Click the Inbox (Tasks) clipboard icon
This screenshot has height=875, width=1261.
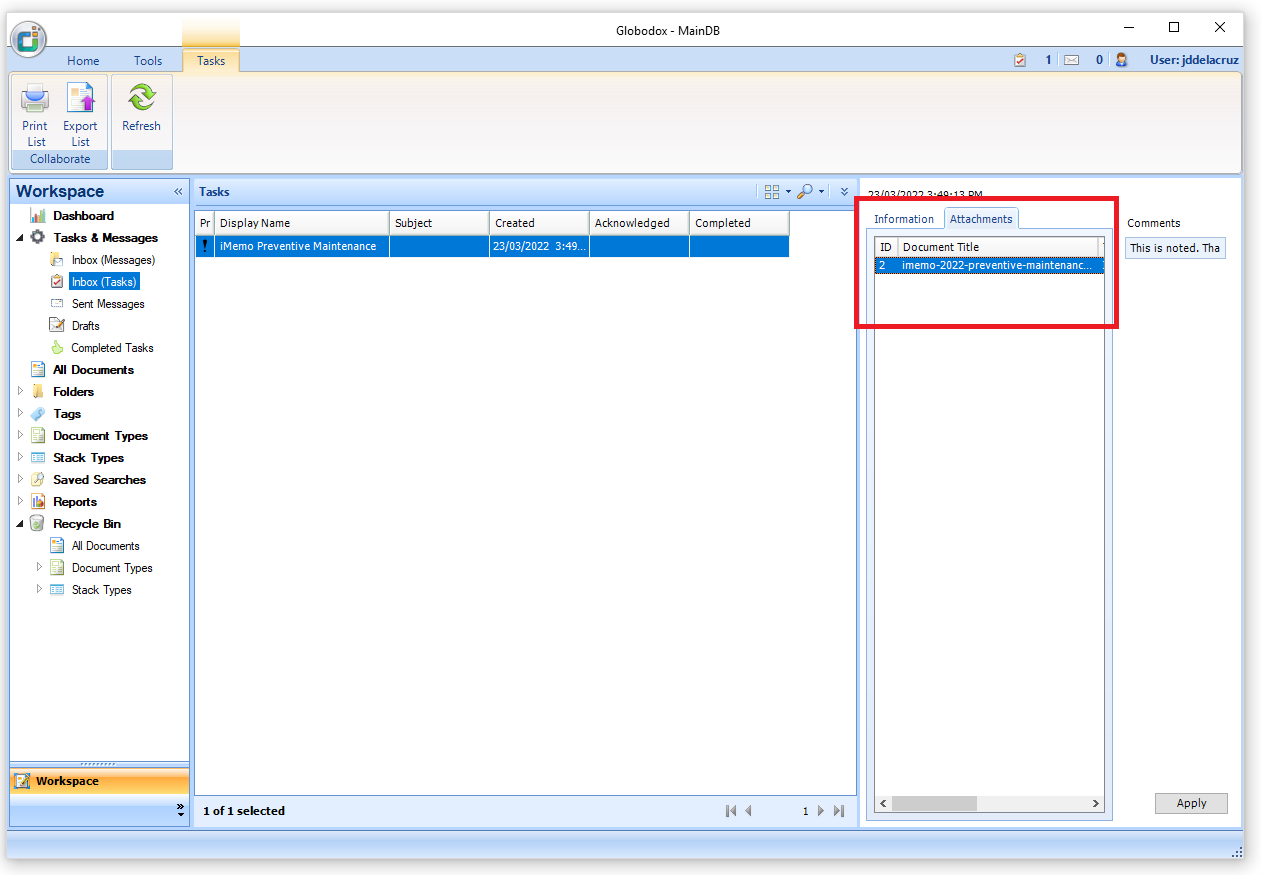click(57, 282)
